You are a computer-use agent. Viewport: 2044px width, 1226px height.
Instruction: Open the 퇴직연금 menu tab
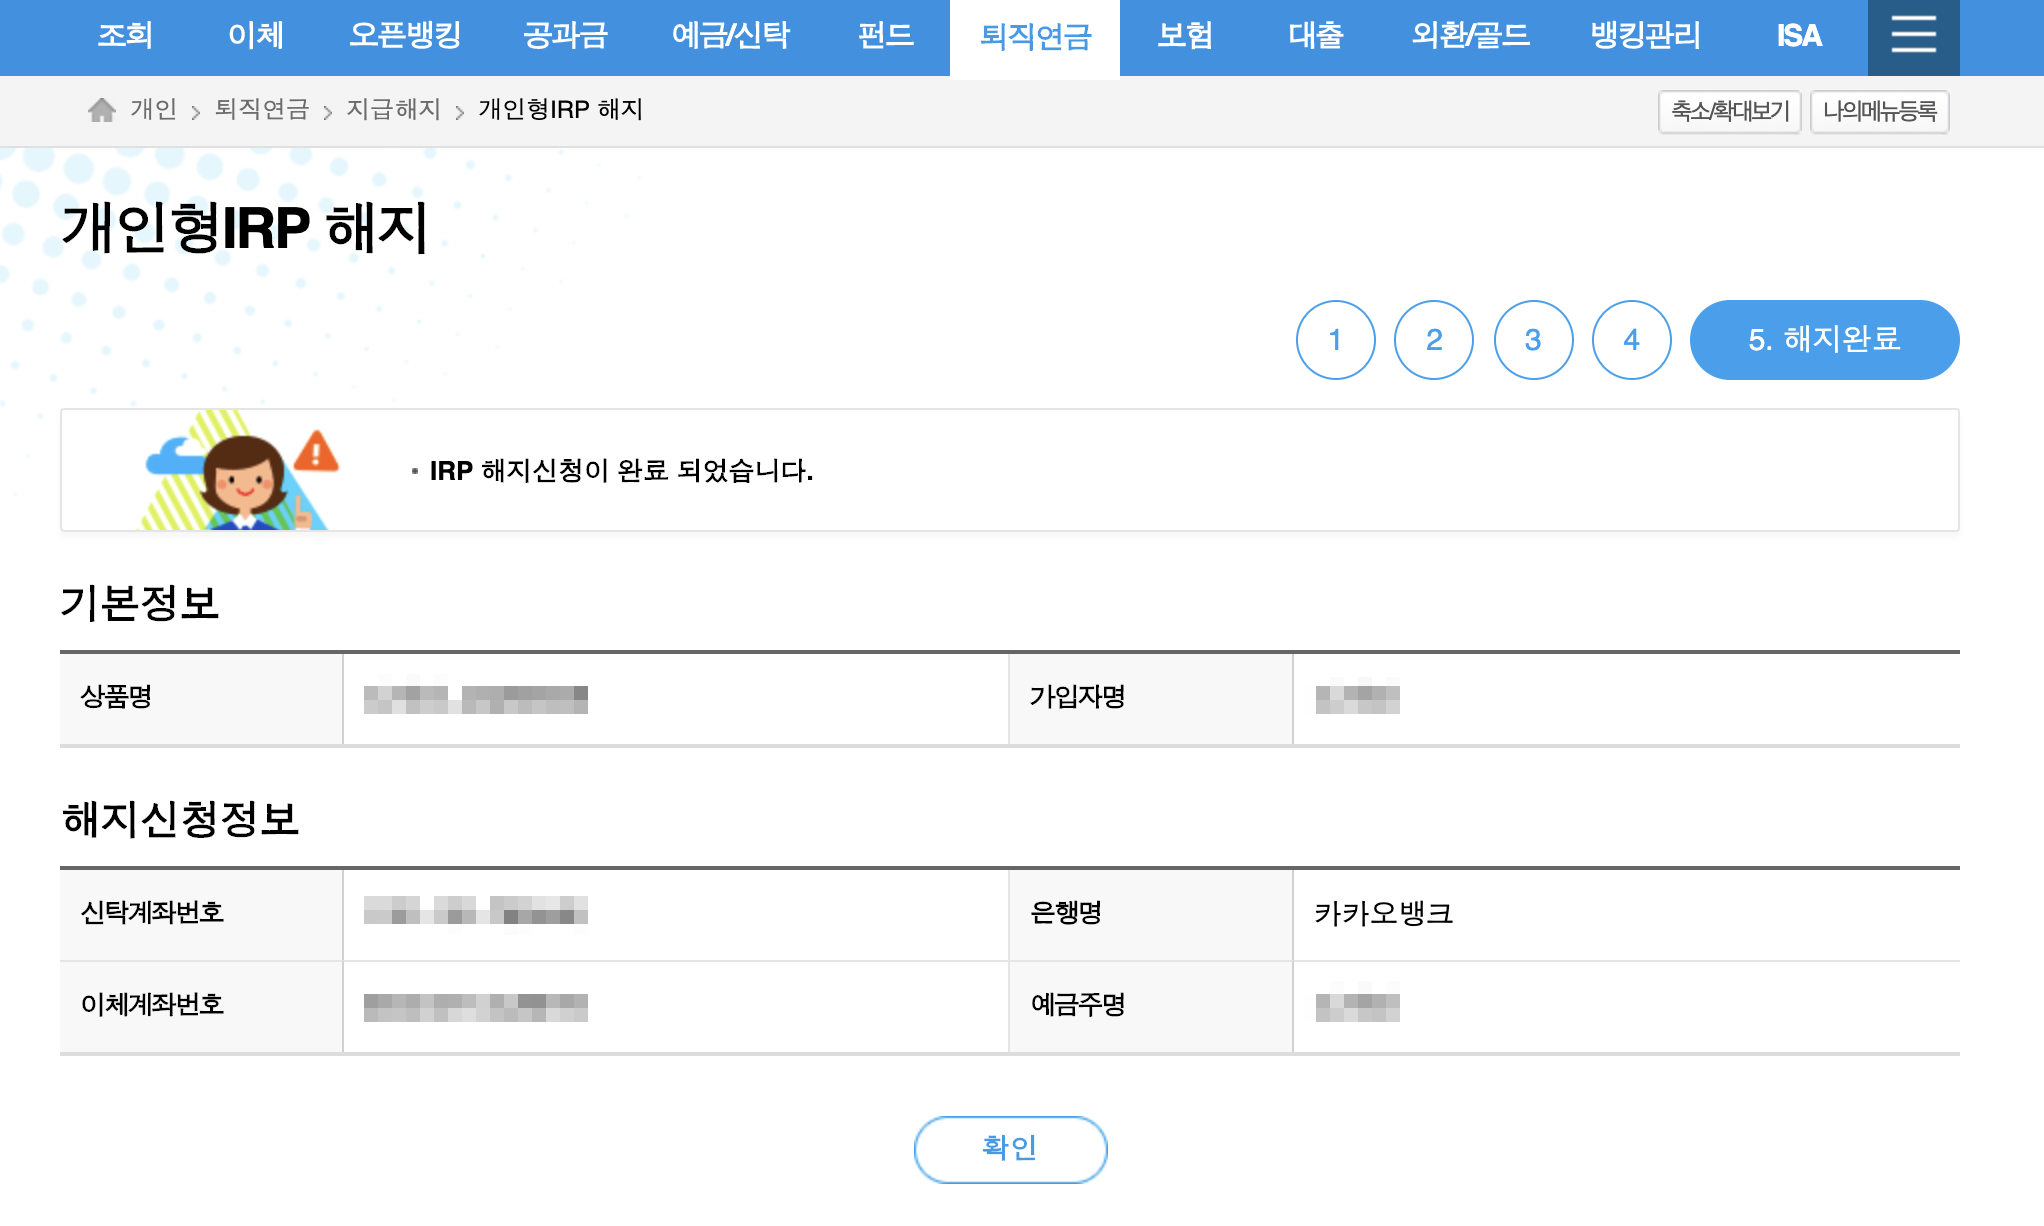tap(1035, 37)
